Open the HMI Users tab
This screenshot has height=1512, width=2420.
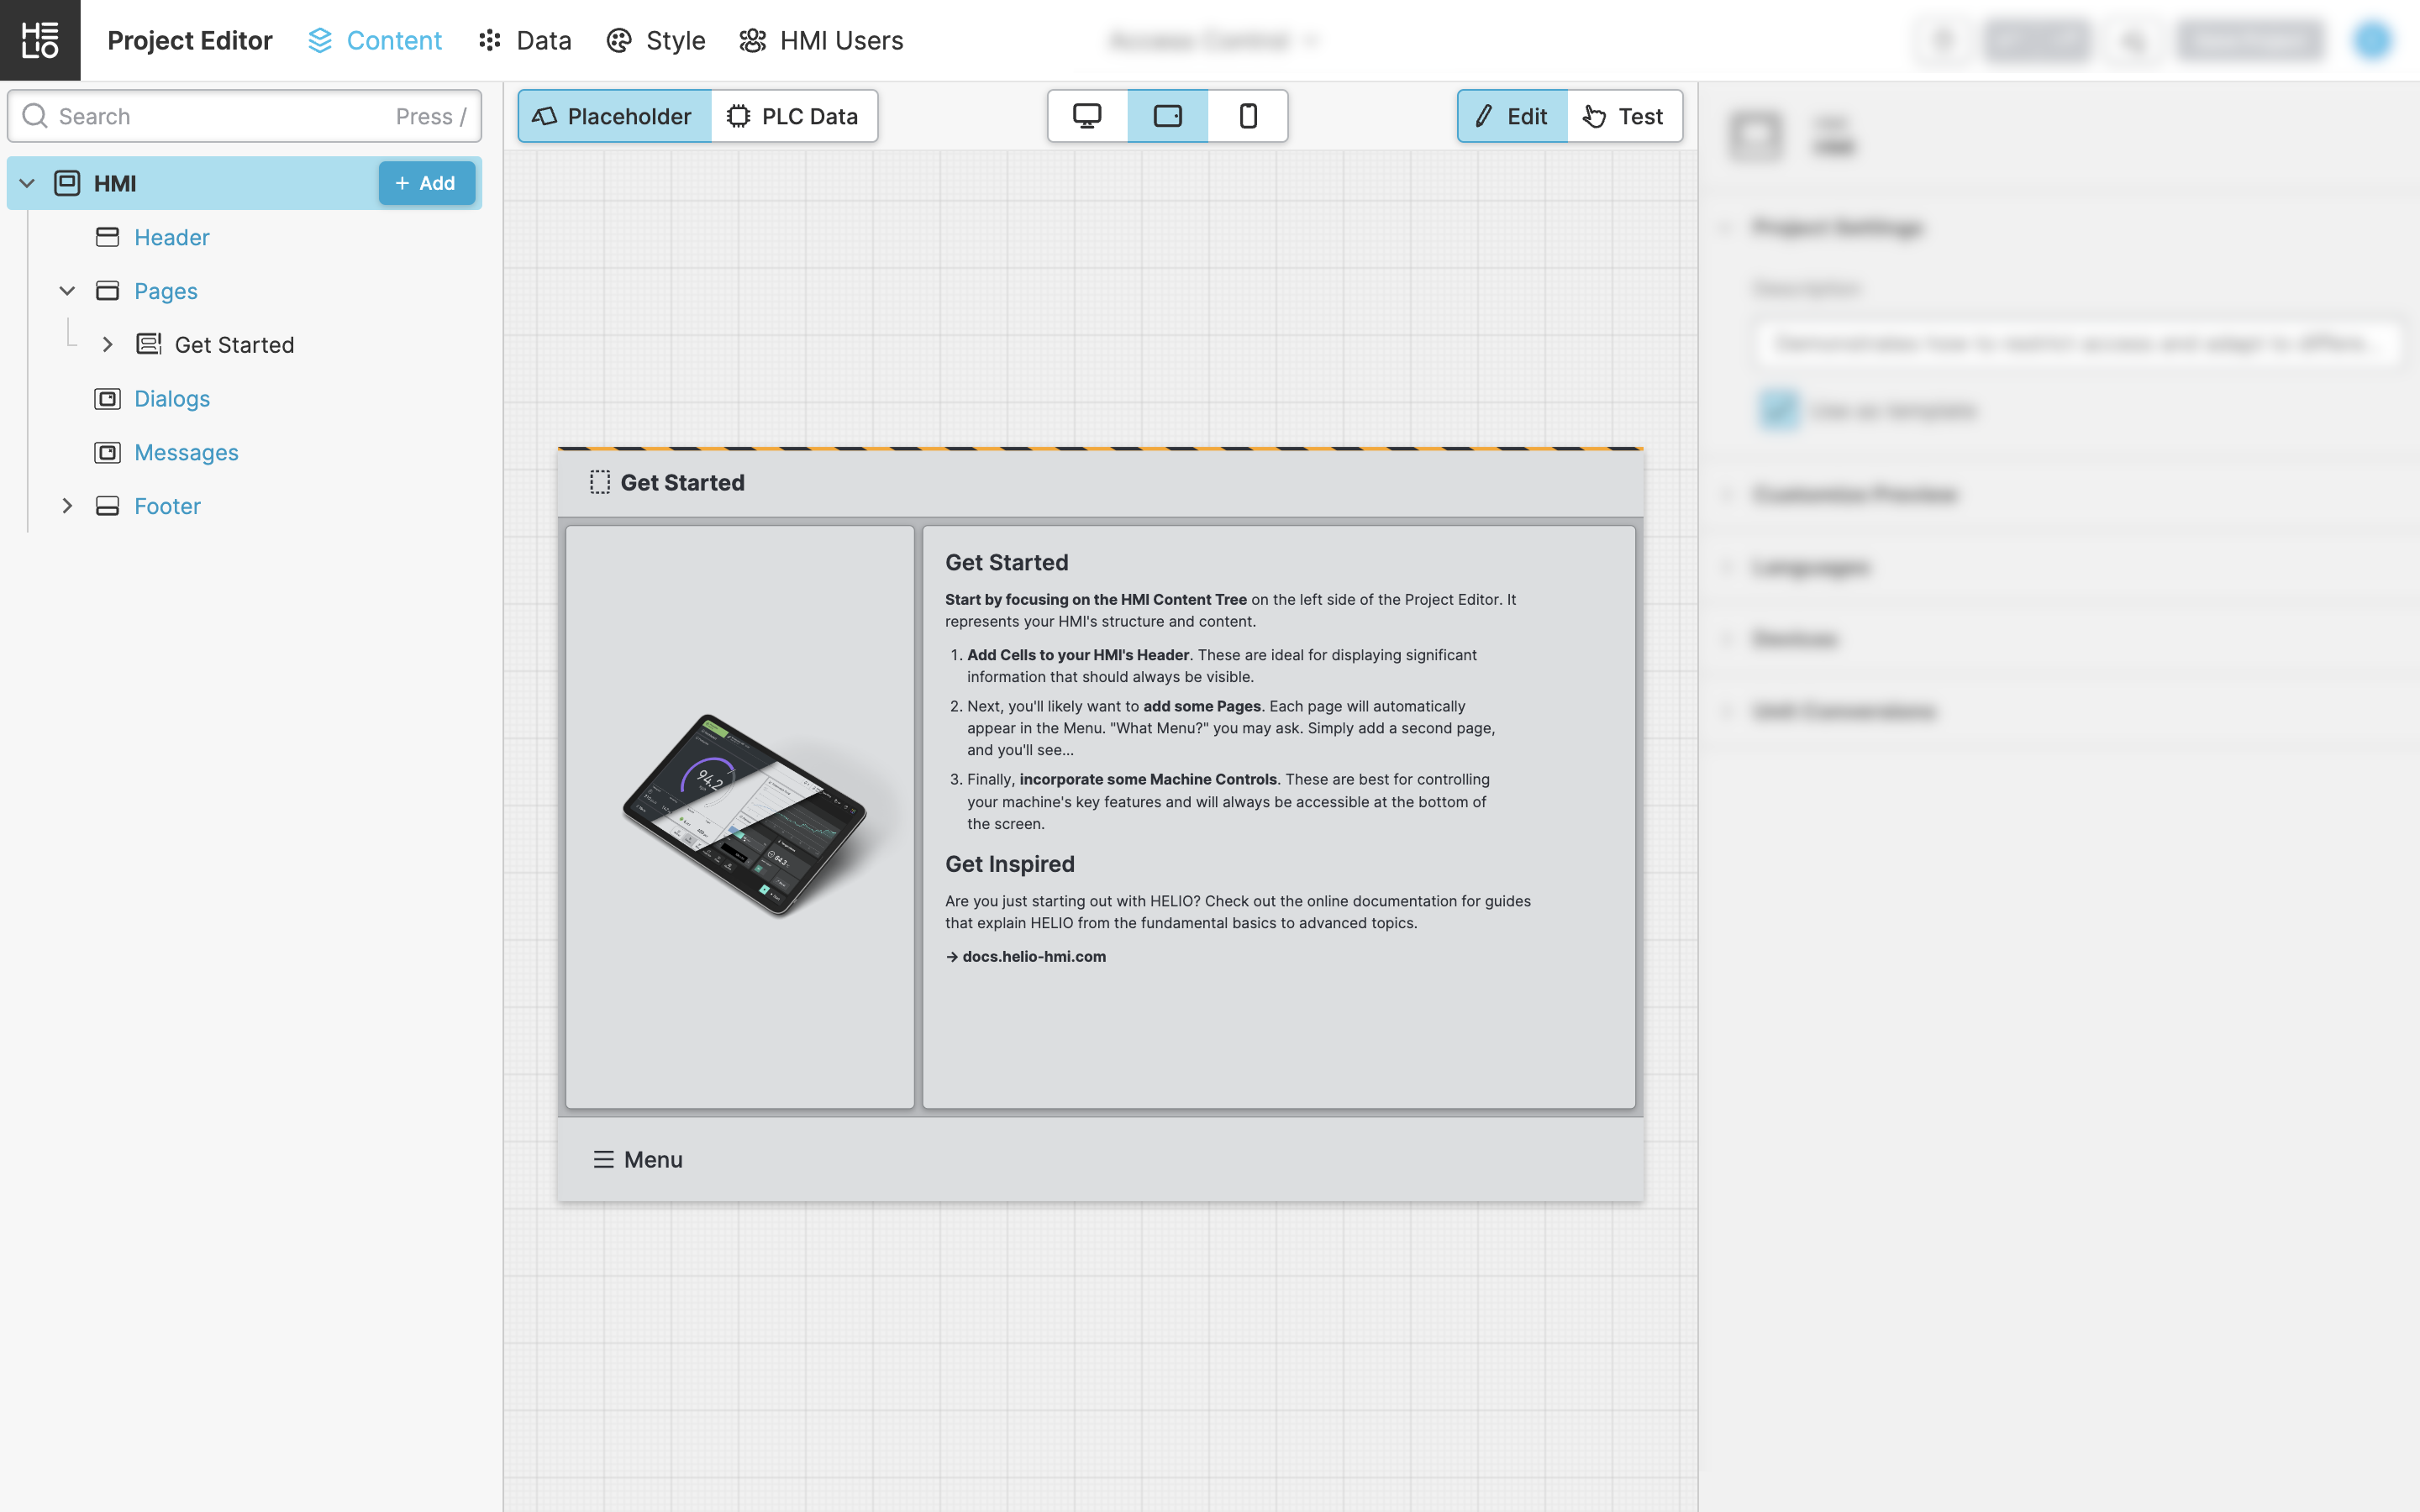pyautogui.click(x=821, y=40)
